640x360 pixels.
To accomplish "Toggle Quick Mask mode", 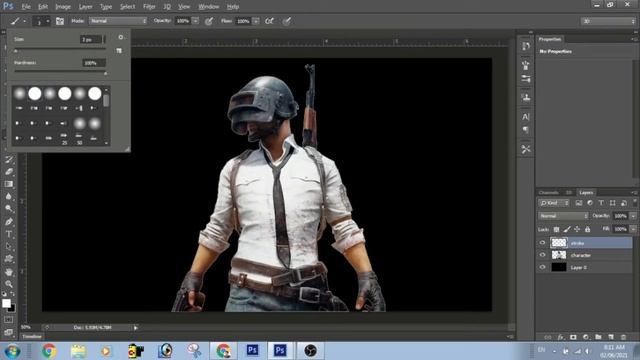I will [9, 320].
